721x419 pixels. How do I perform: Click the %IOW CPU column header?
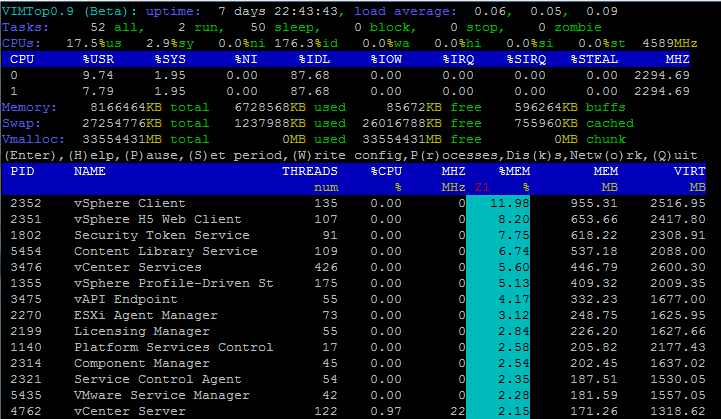coord(386,59)
